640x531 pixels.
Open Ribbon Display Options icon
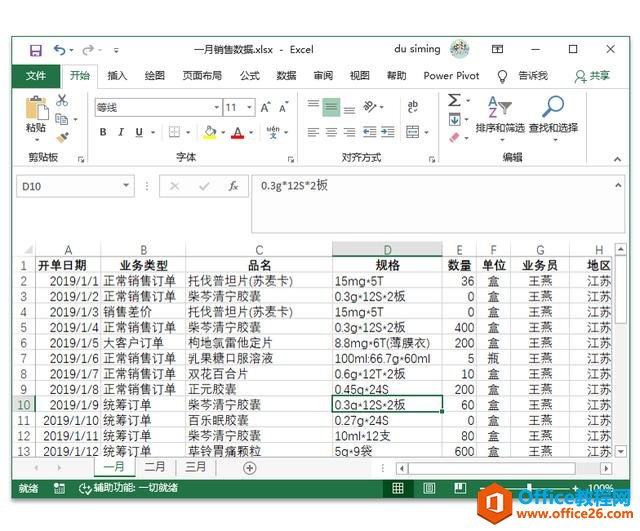click(497, 49)
